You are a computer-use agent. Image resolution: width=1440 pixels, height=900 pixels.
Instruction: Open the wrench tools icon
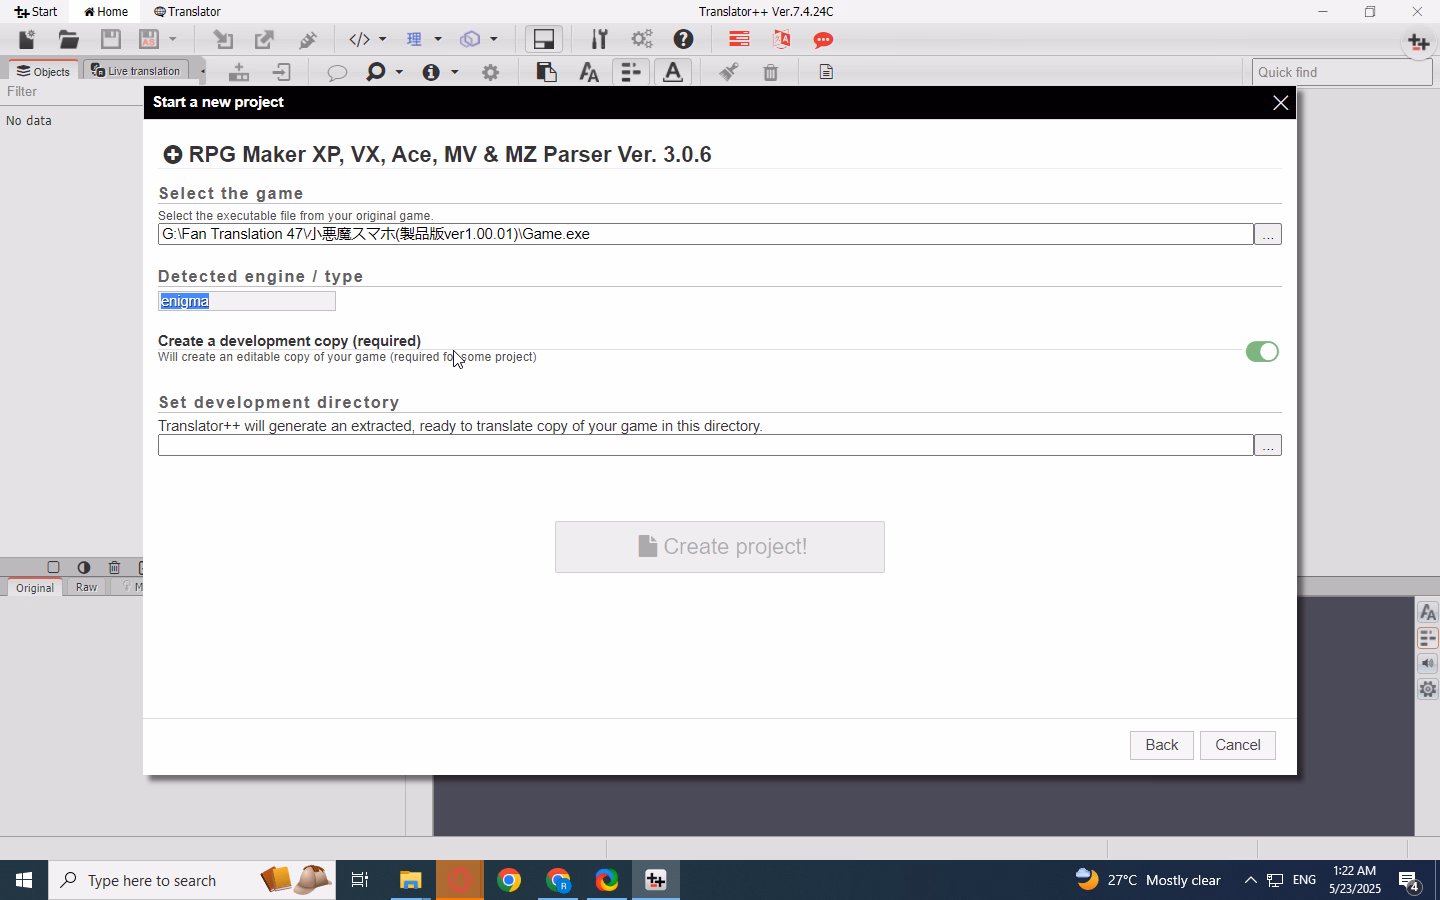click(599, 39)
